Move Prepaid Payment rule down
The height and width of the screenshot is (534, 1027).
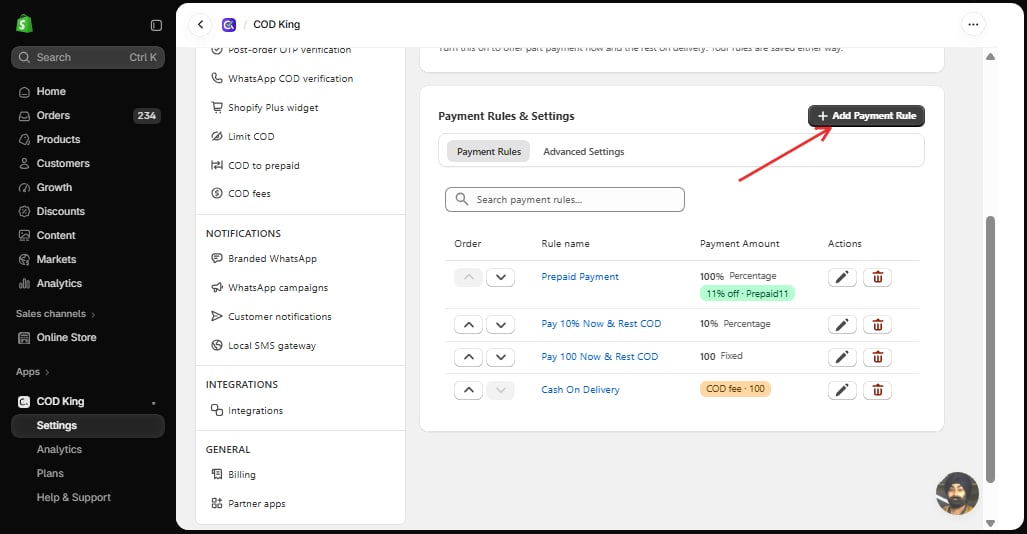coord(500,277)
